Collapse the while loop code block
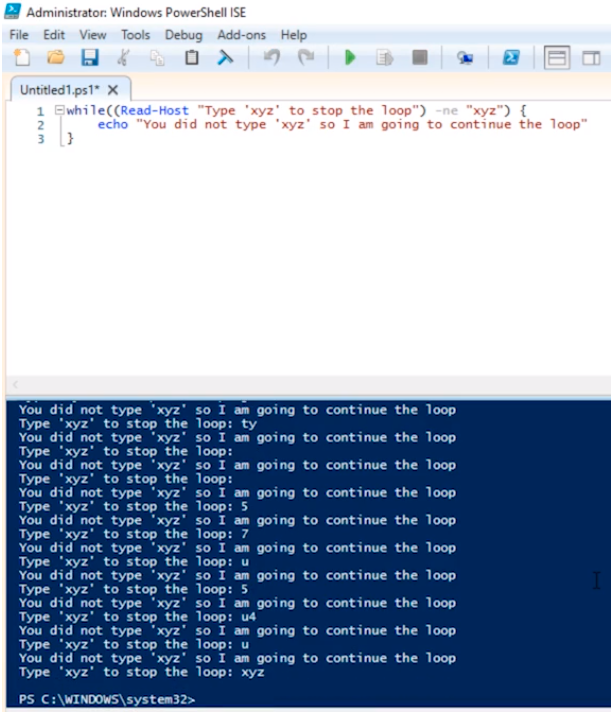 click(x=60, y=110)
